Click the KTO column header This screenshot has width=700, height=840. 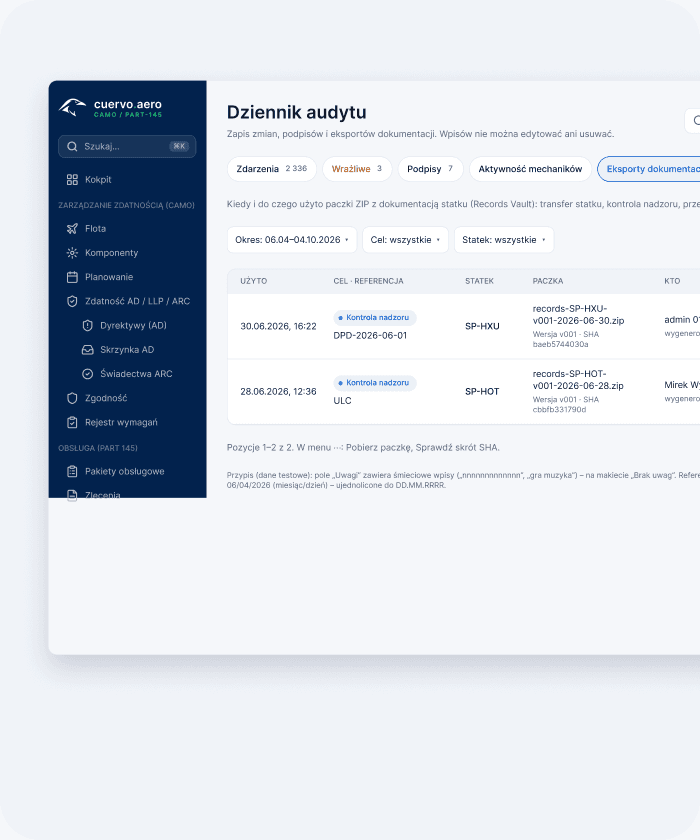coord(672,281)
